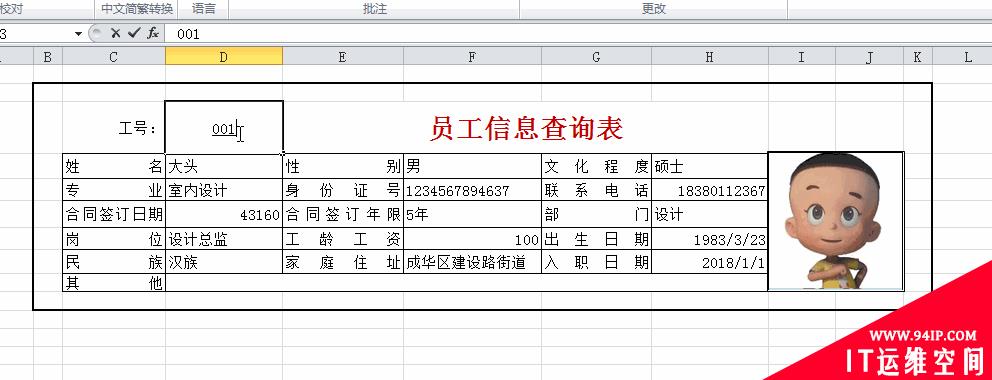Expand the Name Box dropdown arrow
992x380 pixels.
point(78,34)
